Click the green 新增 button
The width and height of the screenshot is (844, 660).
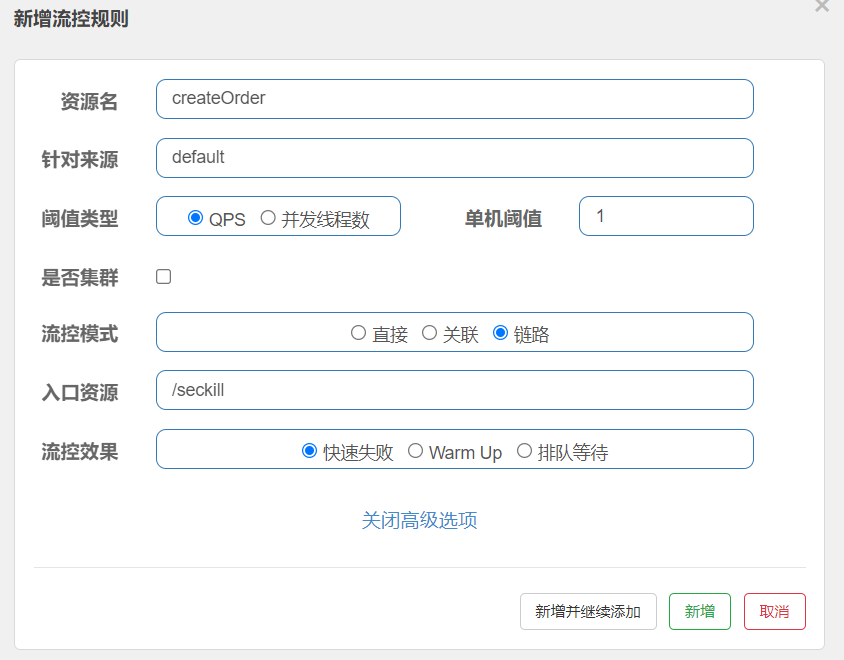click(699, 611)
